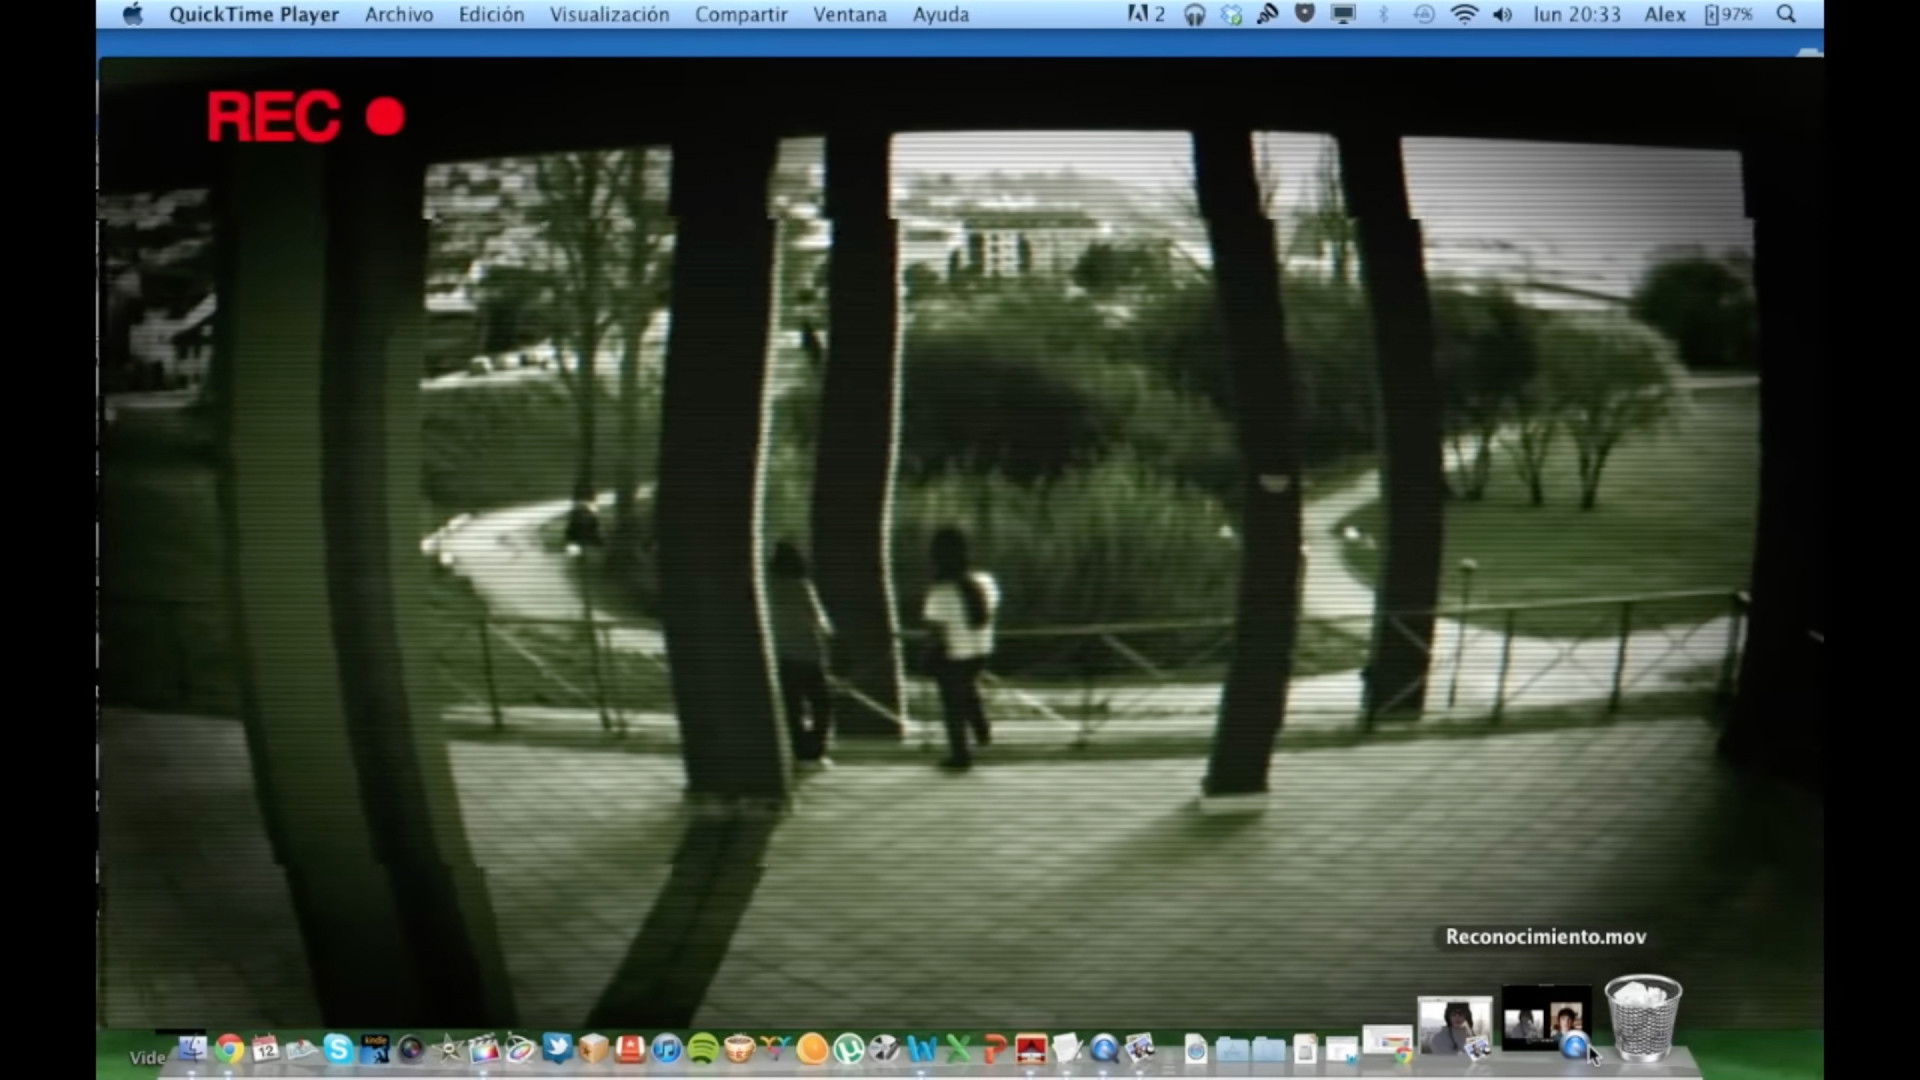Launch iTunes from the Dock
The image size is (1920, 1080).
click(666, 1049)
